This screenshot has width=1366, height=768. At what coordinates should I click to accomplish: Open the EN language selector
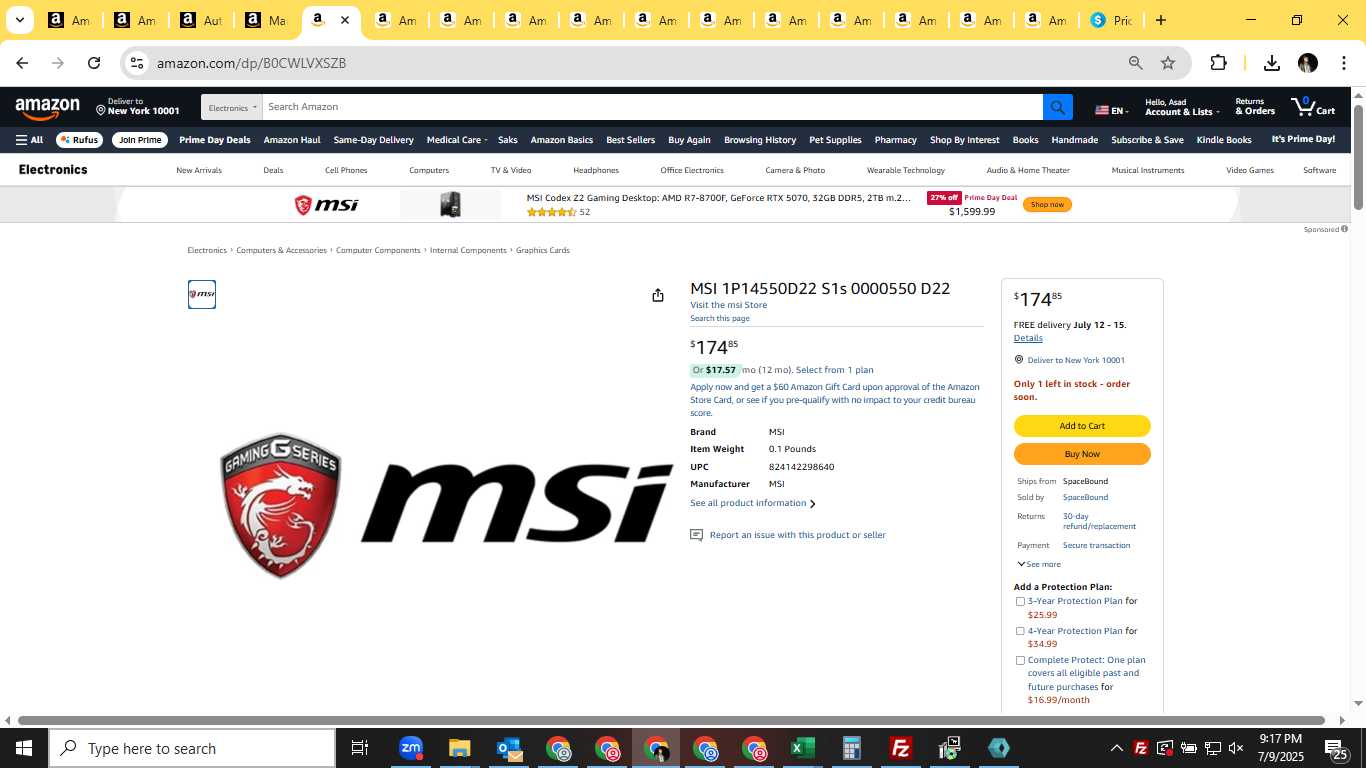click(1111, 110)
